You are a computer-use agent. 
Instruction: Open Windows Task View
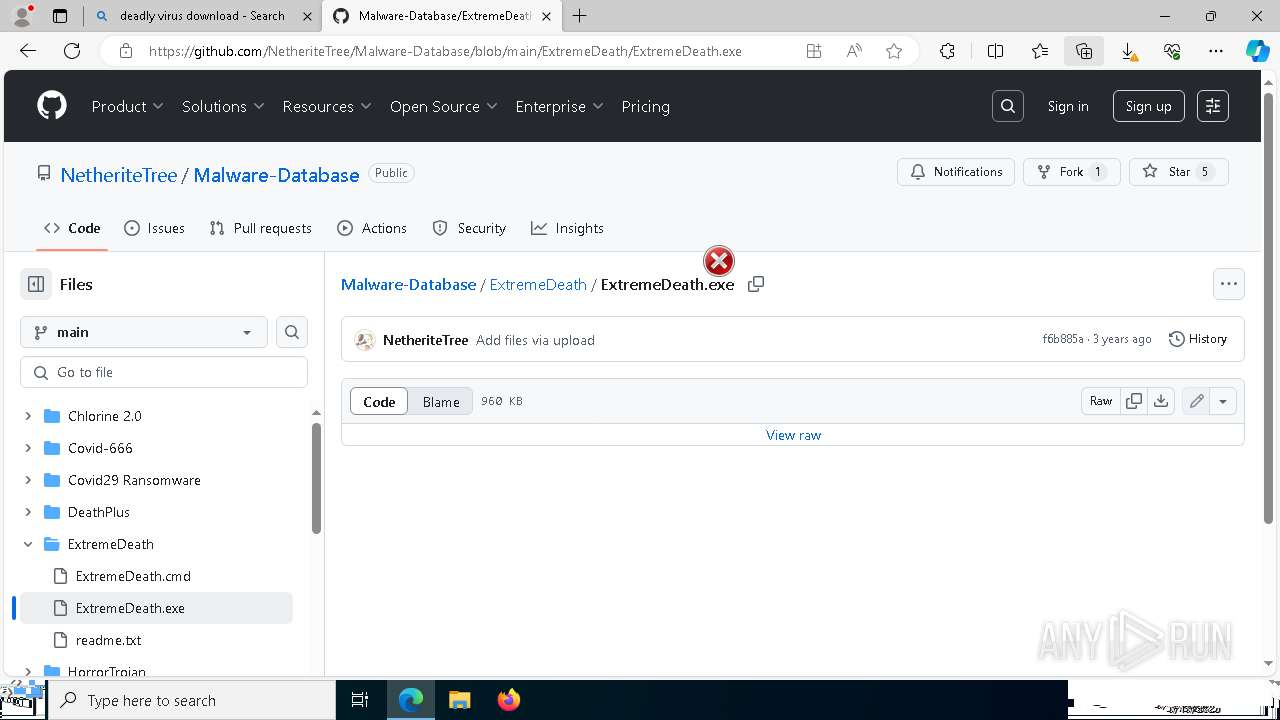coord(360,700)
